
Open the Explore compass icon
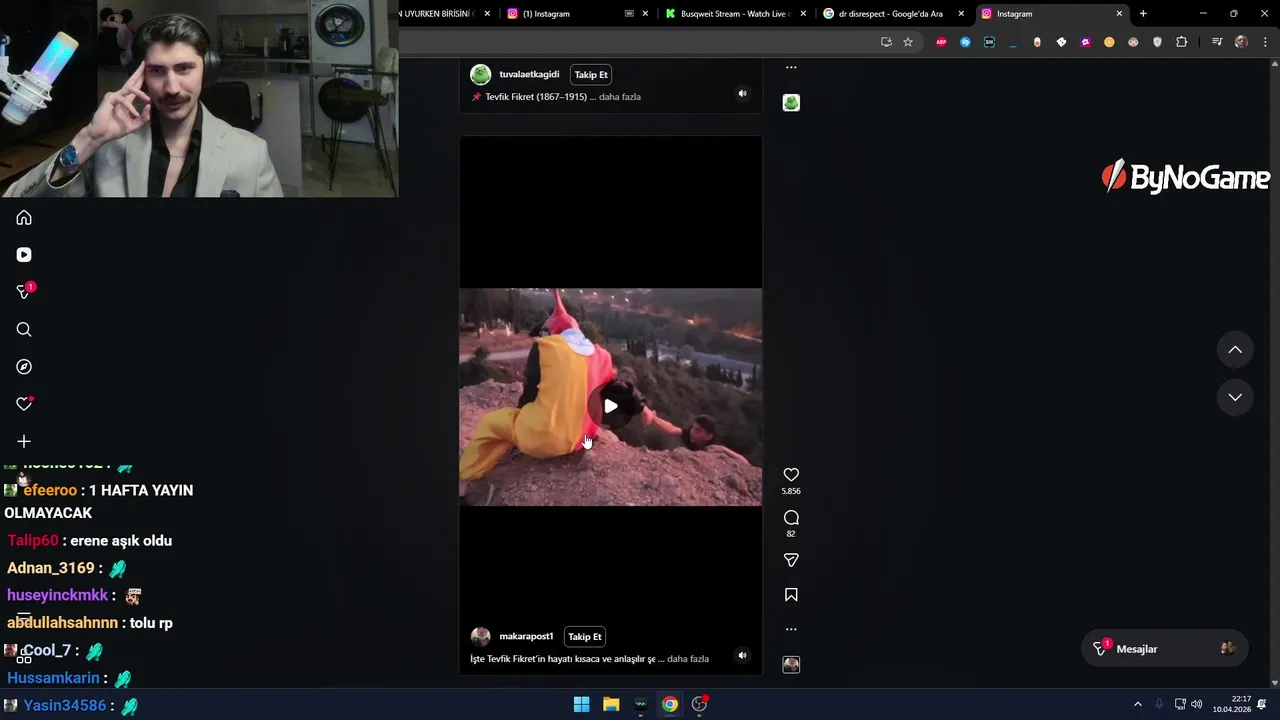coord(24,367)
